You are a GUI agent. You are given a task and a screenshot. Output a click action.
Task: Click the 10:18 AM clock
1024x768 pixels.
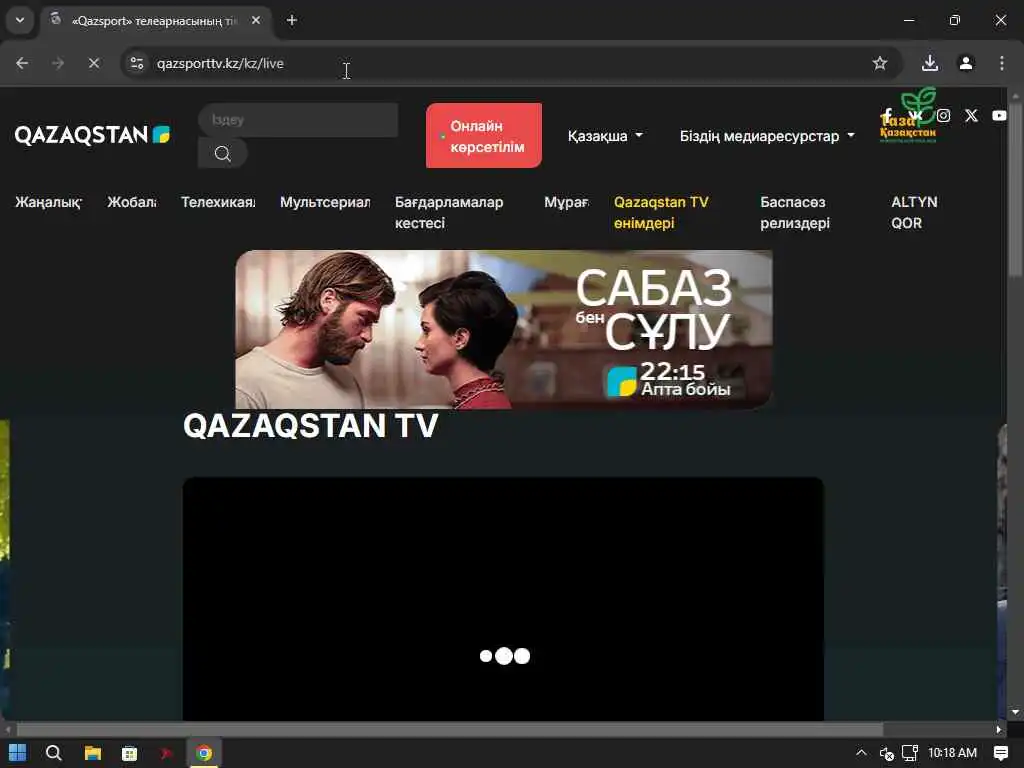(952, 753)
